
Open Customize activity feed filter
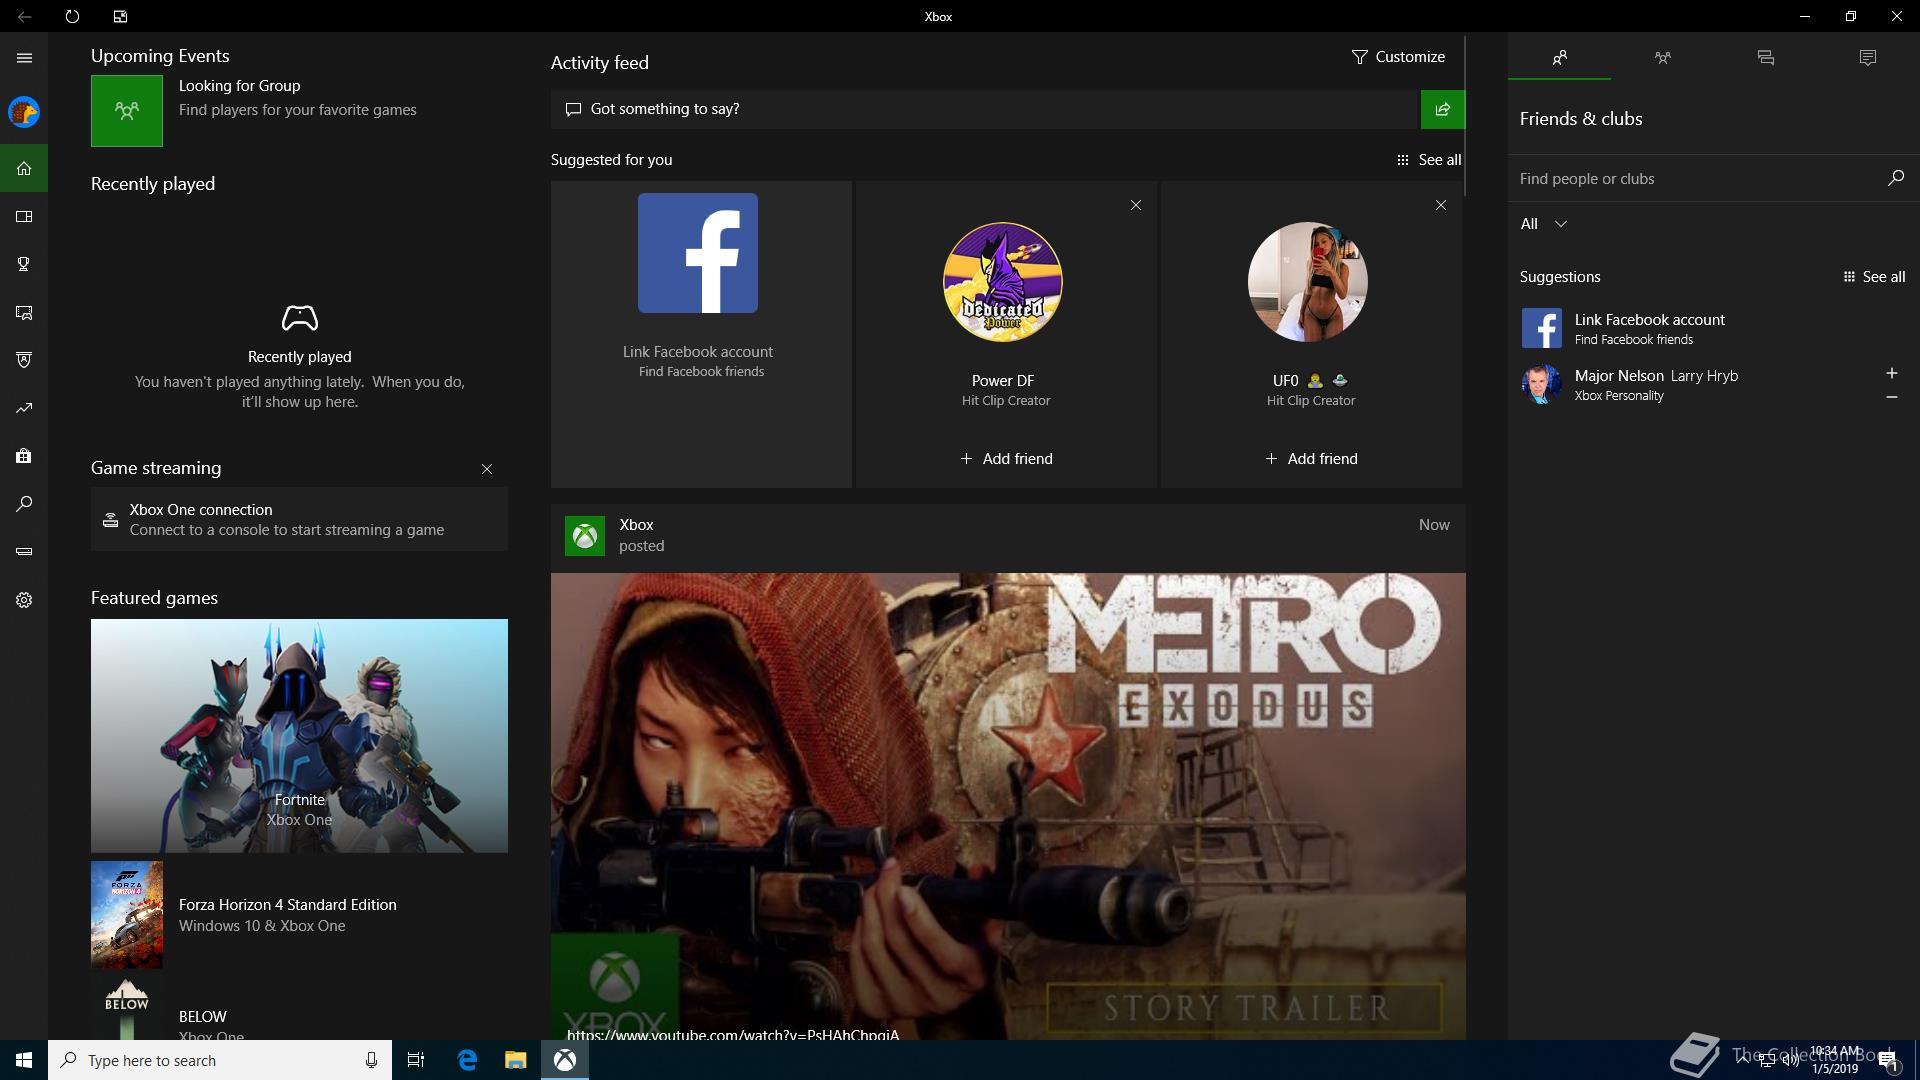pos(1397,57)
